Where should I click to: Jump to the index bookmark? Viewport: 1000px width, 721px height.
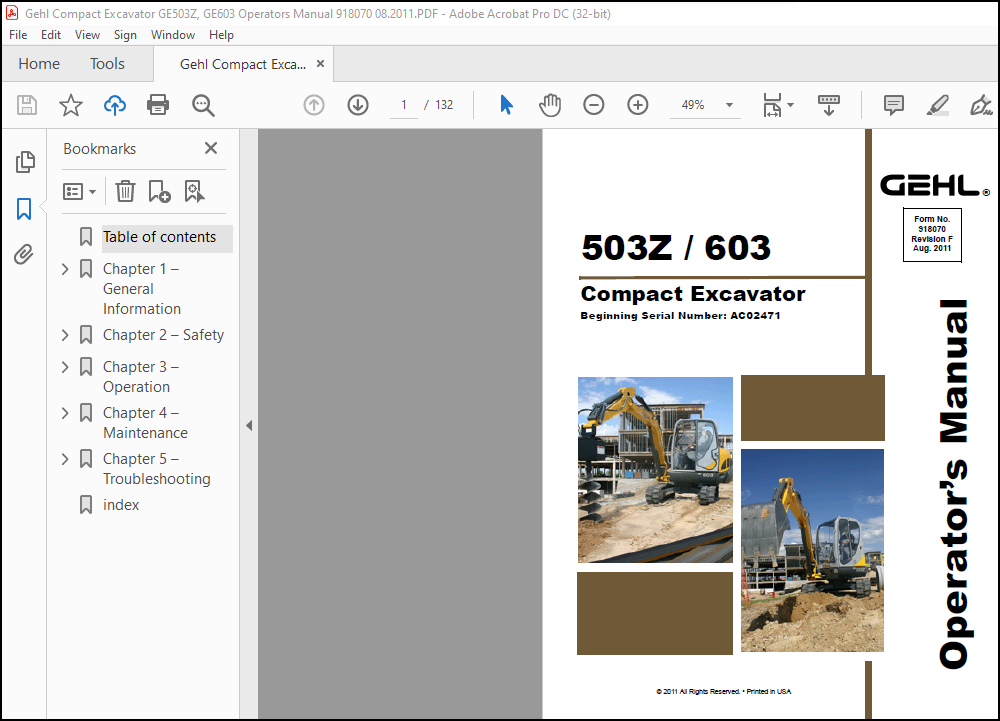coord(121,505)
